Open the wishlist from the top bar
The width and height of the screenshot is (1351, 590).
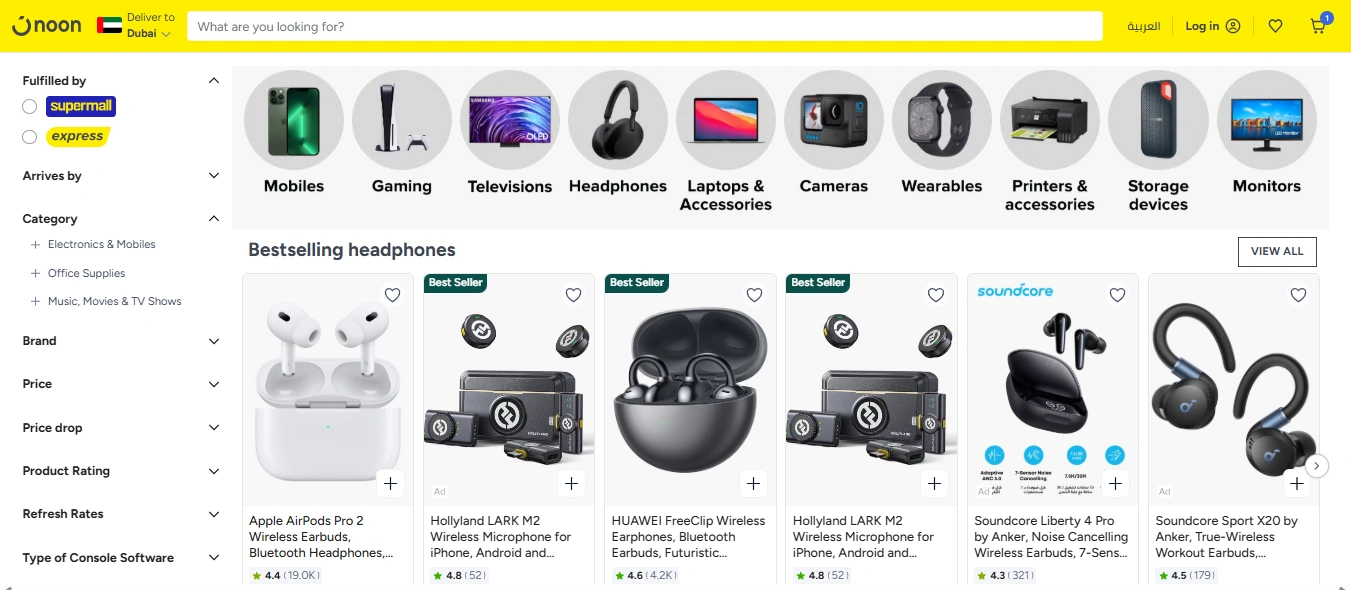point(1275,26)
